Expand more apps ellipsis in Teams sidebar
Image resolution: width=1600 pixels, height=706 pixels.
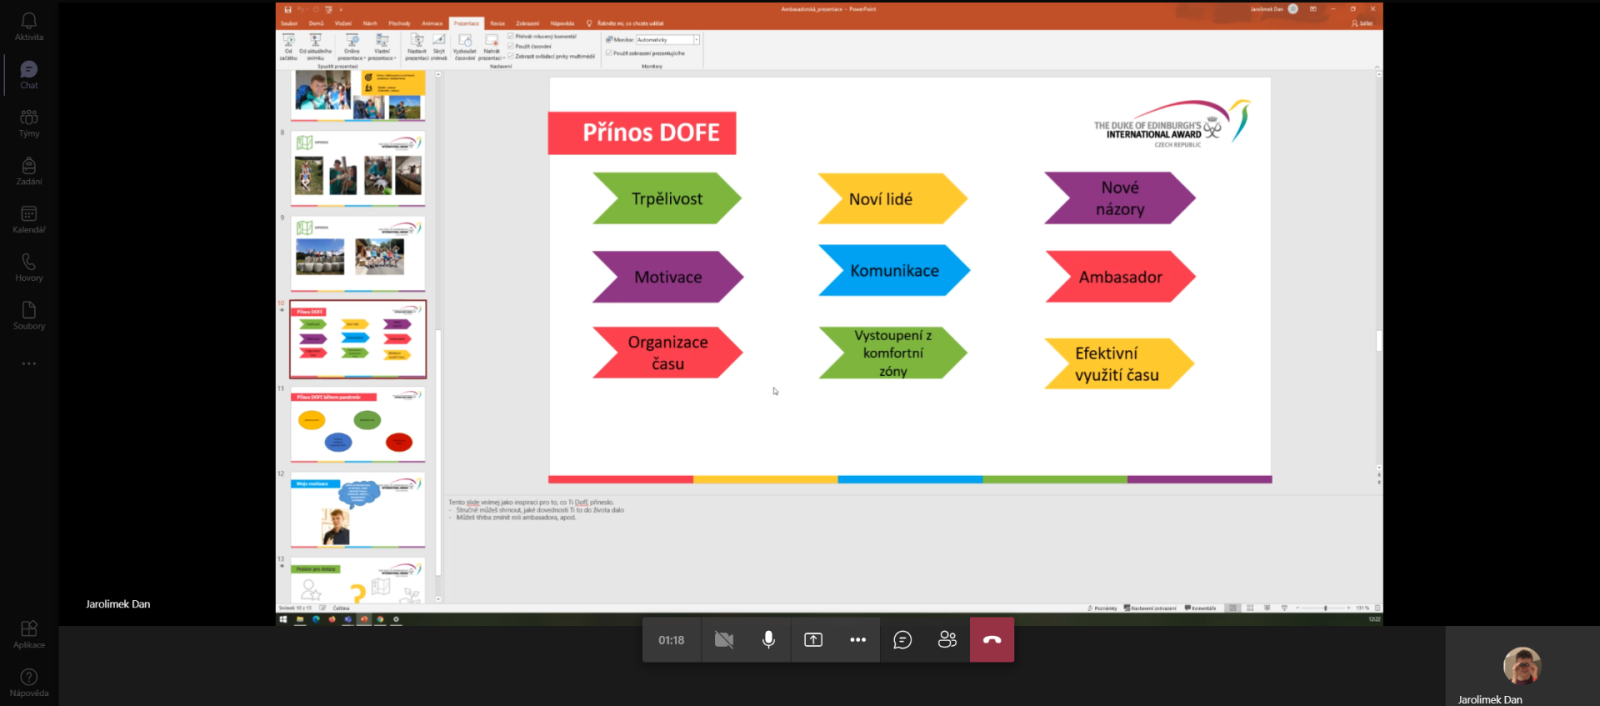(x=29, y=363)
